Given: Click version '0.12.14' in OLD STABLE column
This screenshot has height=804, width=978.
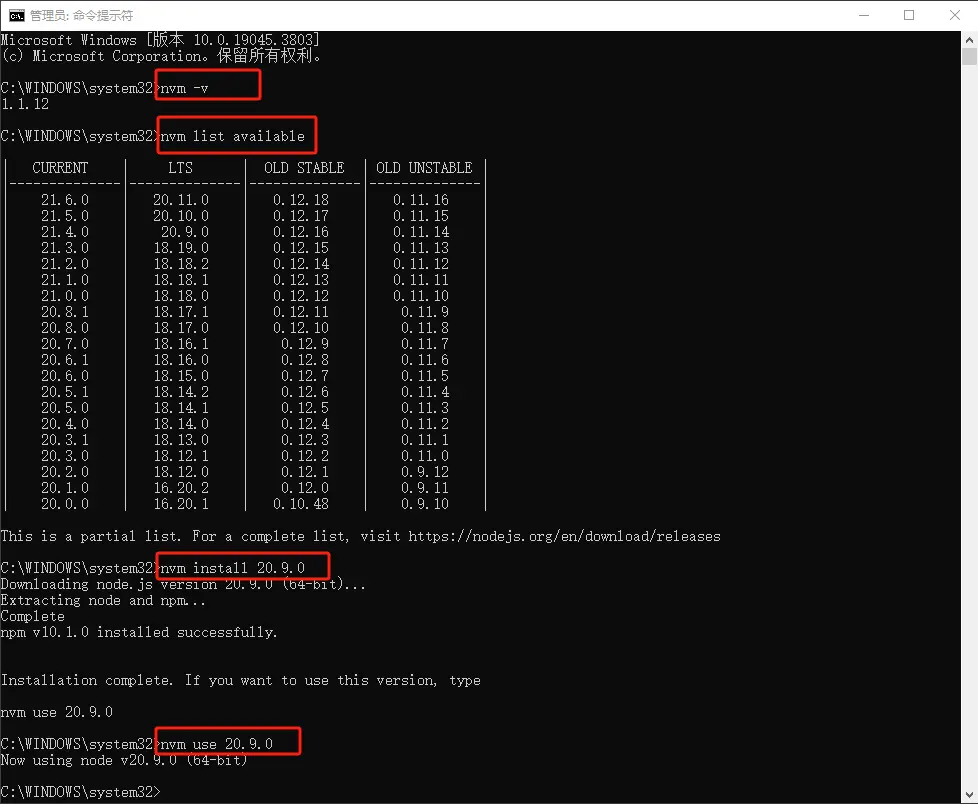Looking at the screenshot, I should click(x=301, y=264).
